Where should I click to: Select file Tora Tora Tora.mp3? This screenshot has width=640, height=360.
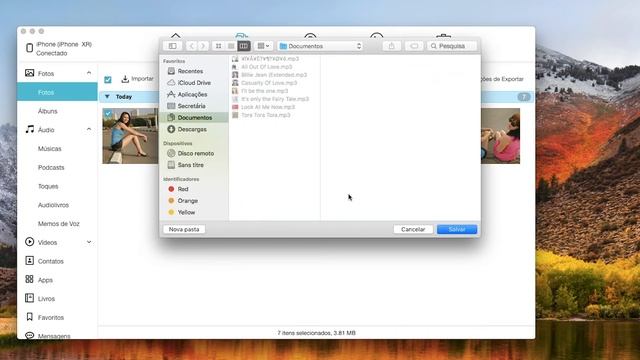tap(265, 115)
